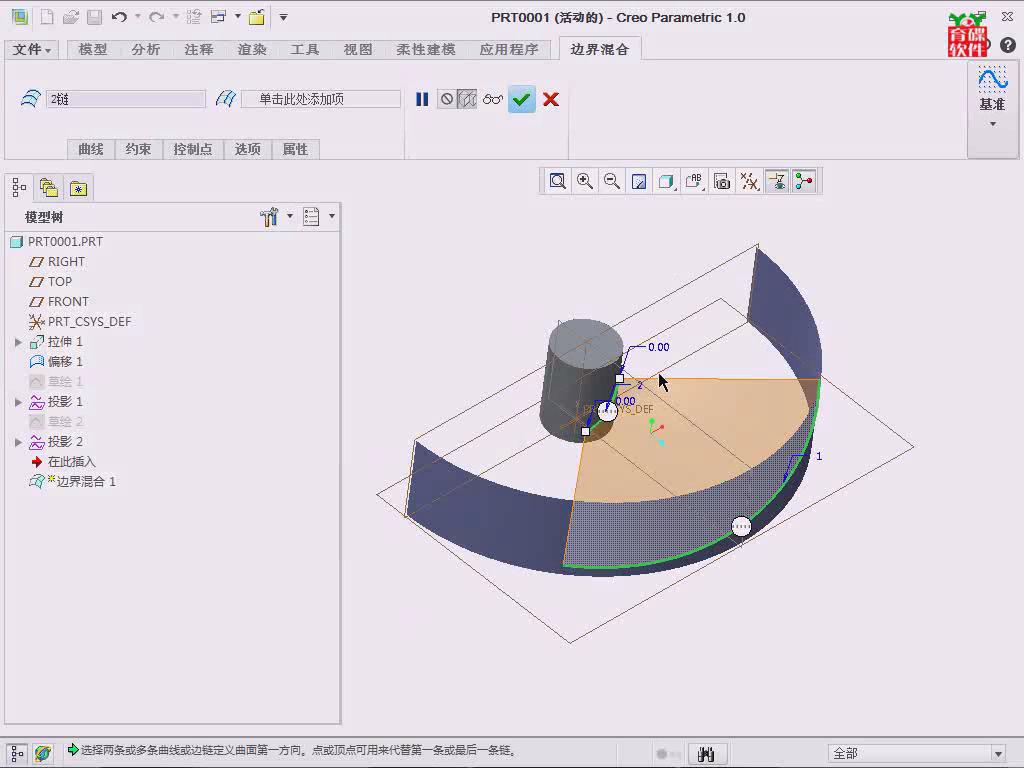Click the Zoom In magnifier icon

click(x=584, y=181)
